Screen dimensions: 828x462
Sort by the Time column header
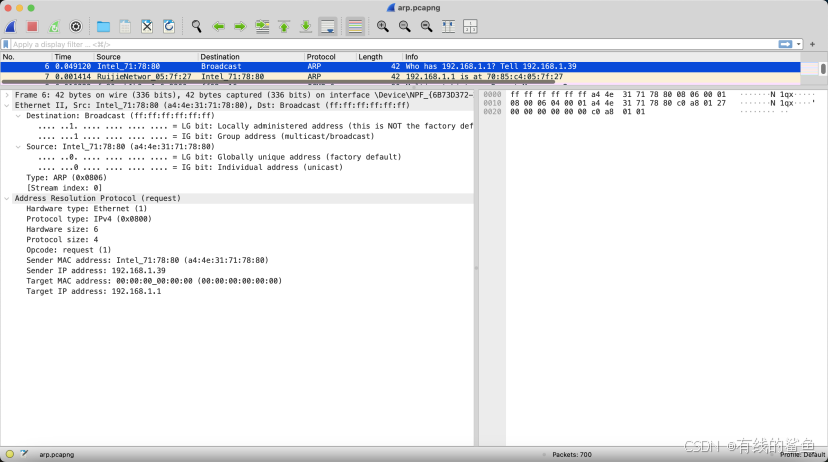click(73, 56)
